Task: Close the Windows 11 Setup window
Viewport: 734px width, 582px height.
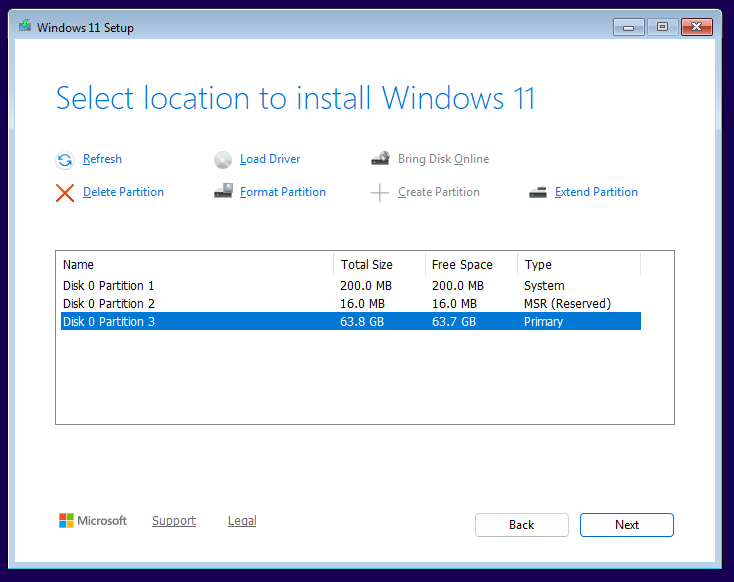Action: point(697,27)
